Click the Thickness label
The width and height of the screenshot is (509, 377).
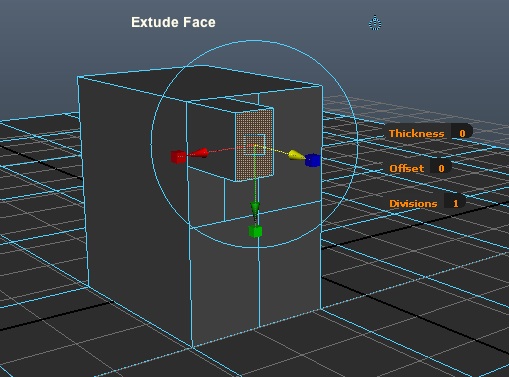click(x=417, y=134)
